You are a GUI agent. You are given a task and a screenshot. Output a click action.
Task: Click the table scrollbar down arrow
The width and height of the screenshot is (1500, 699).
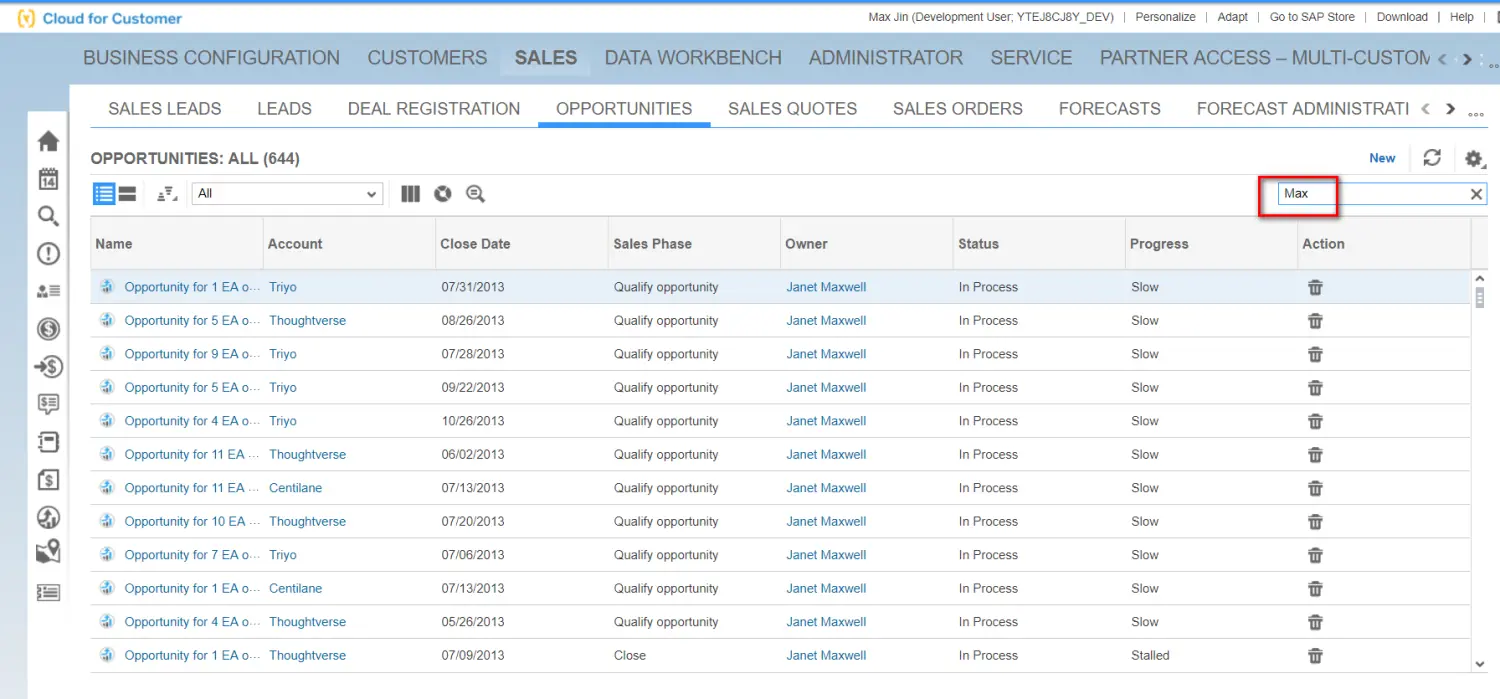click(1480, 664)
